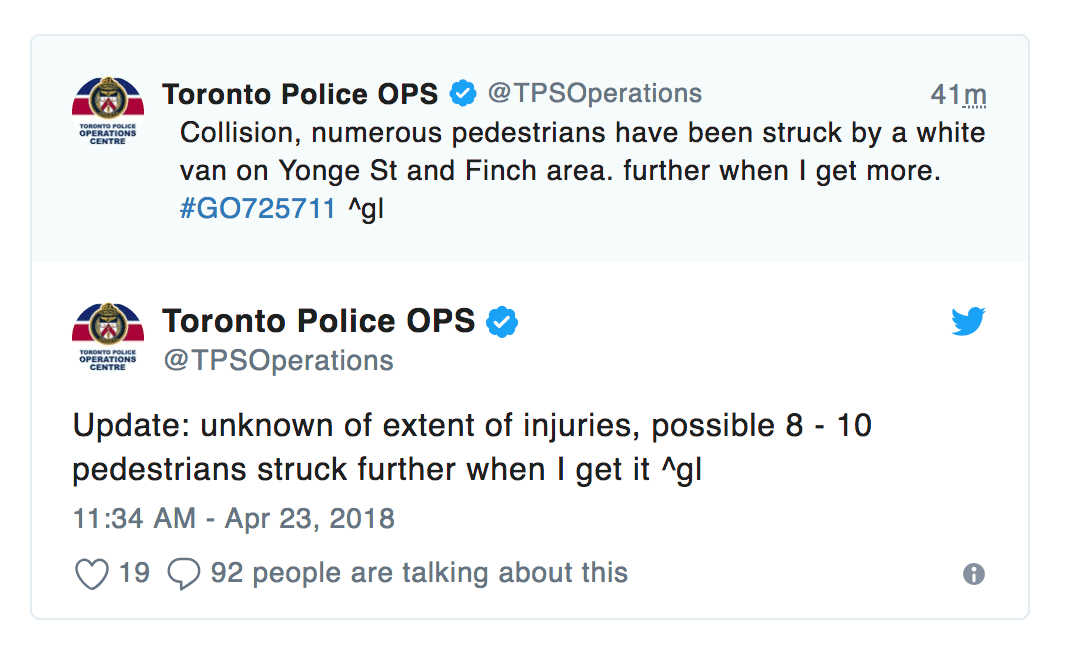
Task: Click verified badge beside lower Toronto Police OPS
Action: pos(502,322)
